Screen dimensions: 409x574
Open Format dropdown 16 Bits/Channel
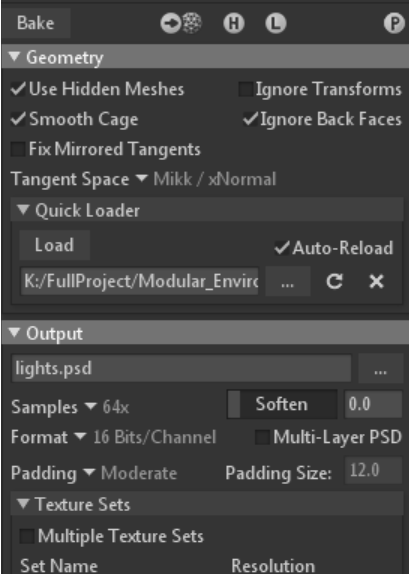click(x=114, y=437)
